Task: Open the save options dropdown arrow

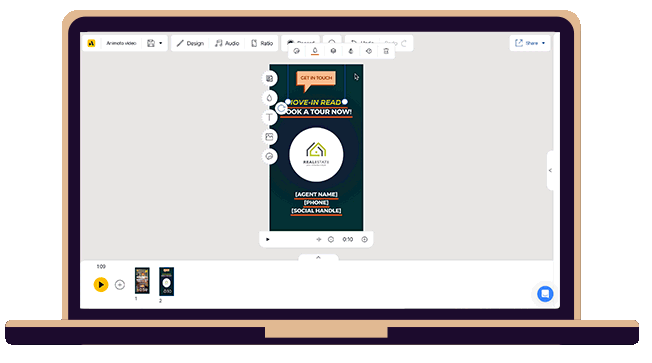Action: (161, 43)
